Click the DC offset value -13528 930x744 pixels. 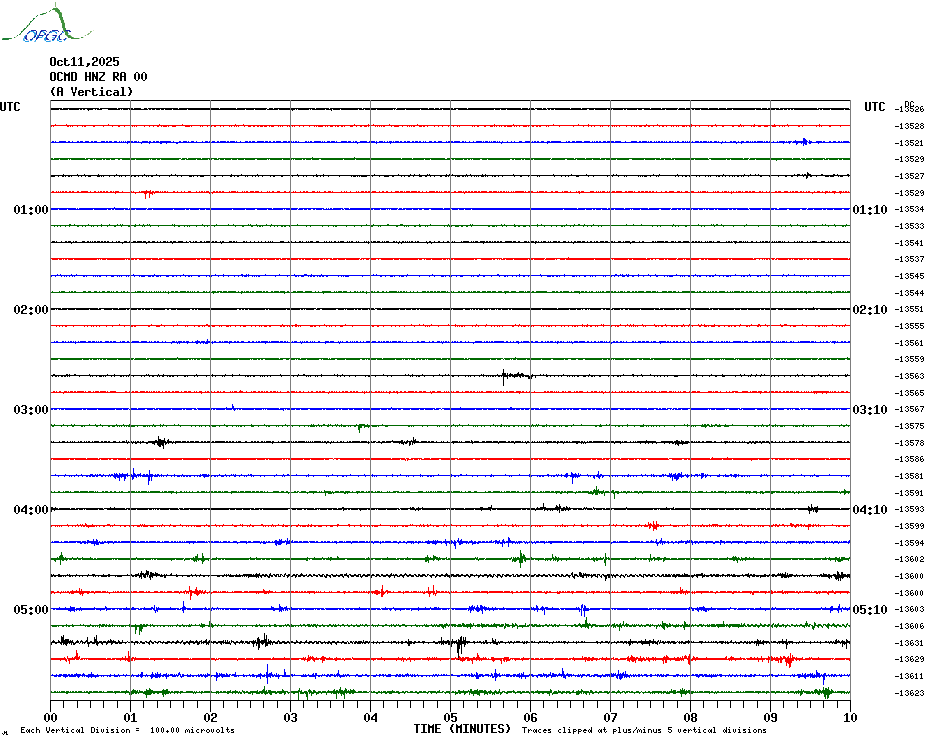coord(909,126)
